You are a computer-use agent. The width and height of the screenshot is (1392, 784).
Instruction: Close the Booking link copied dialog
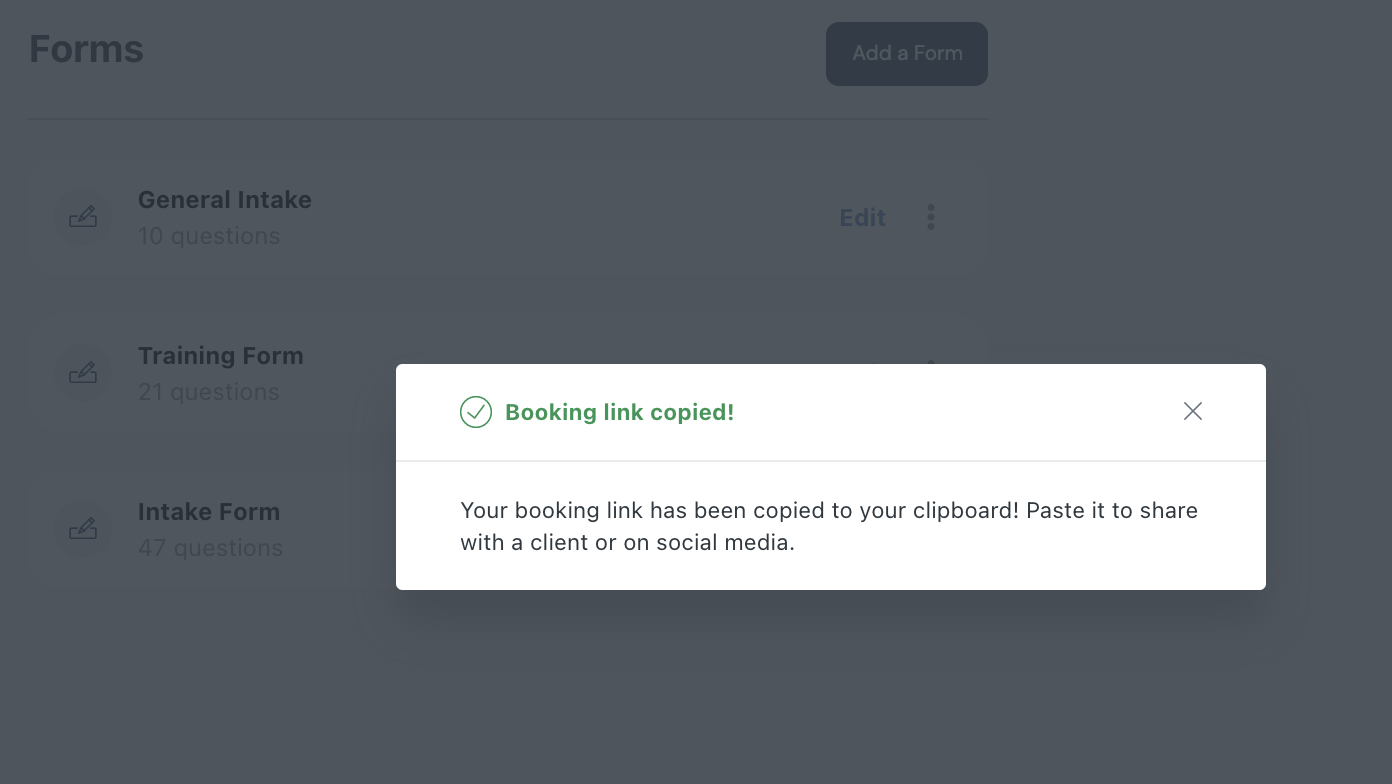click(1192, 411)
